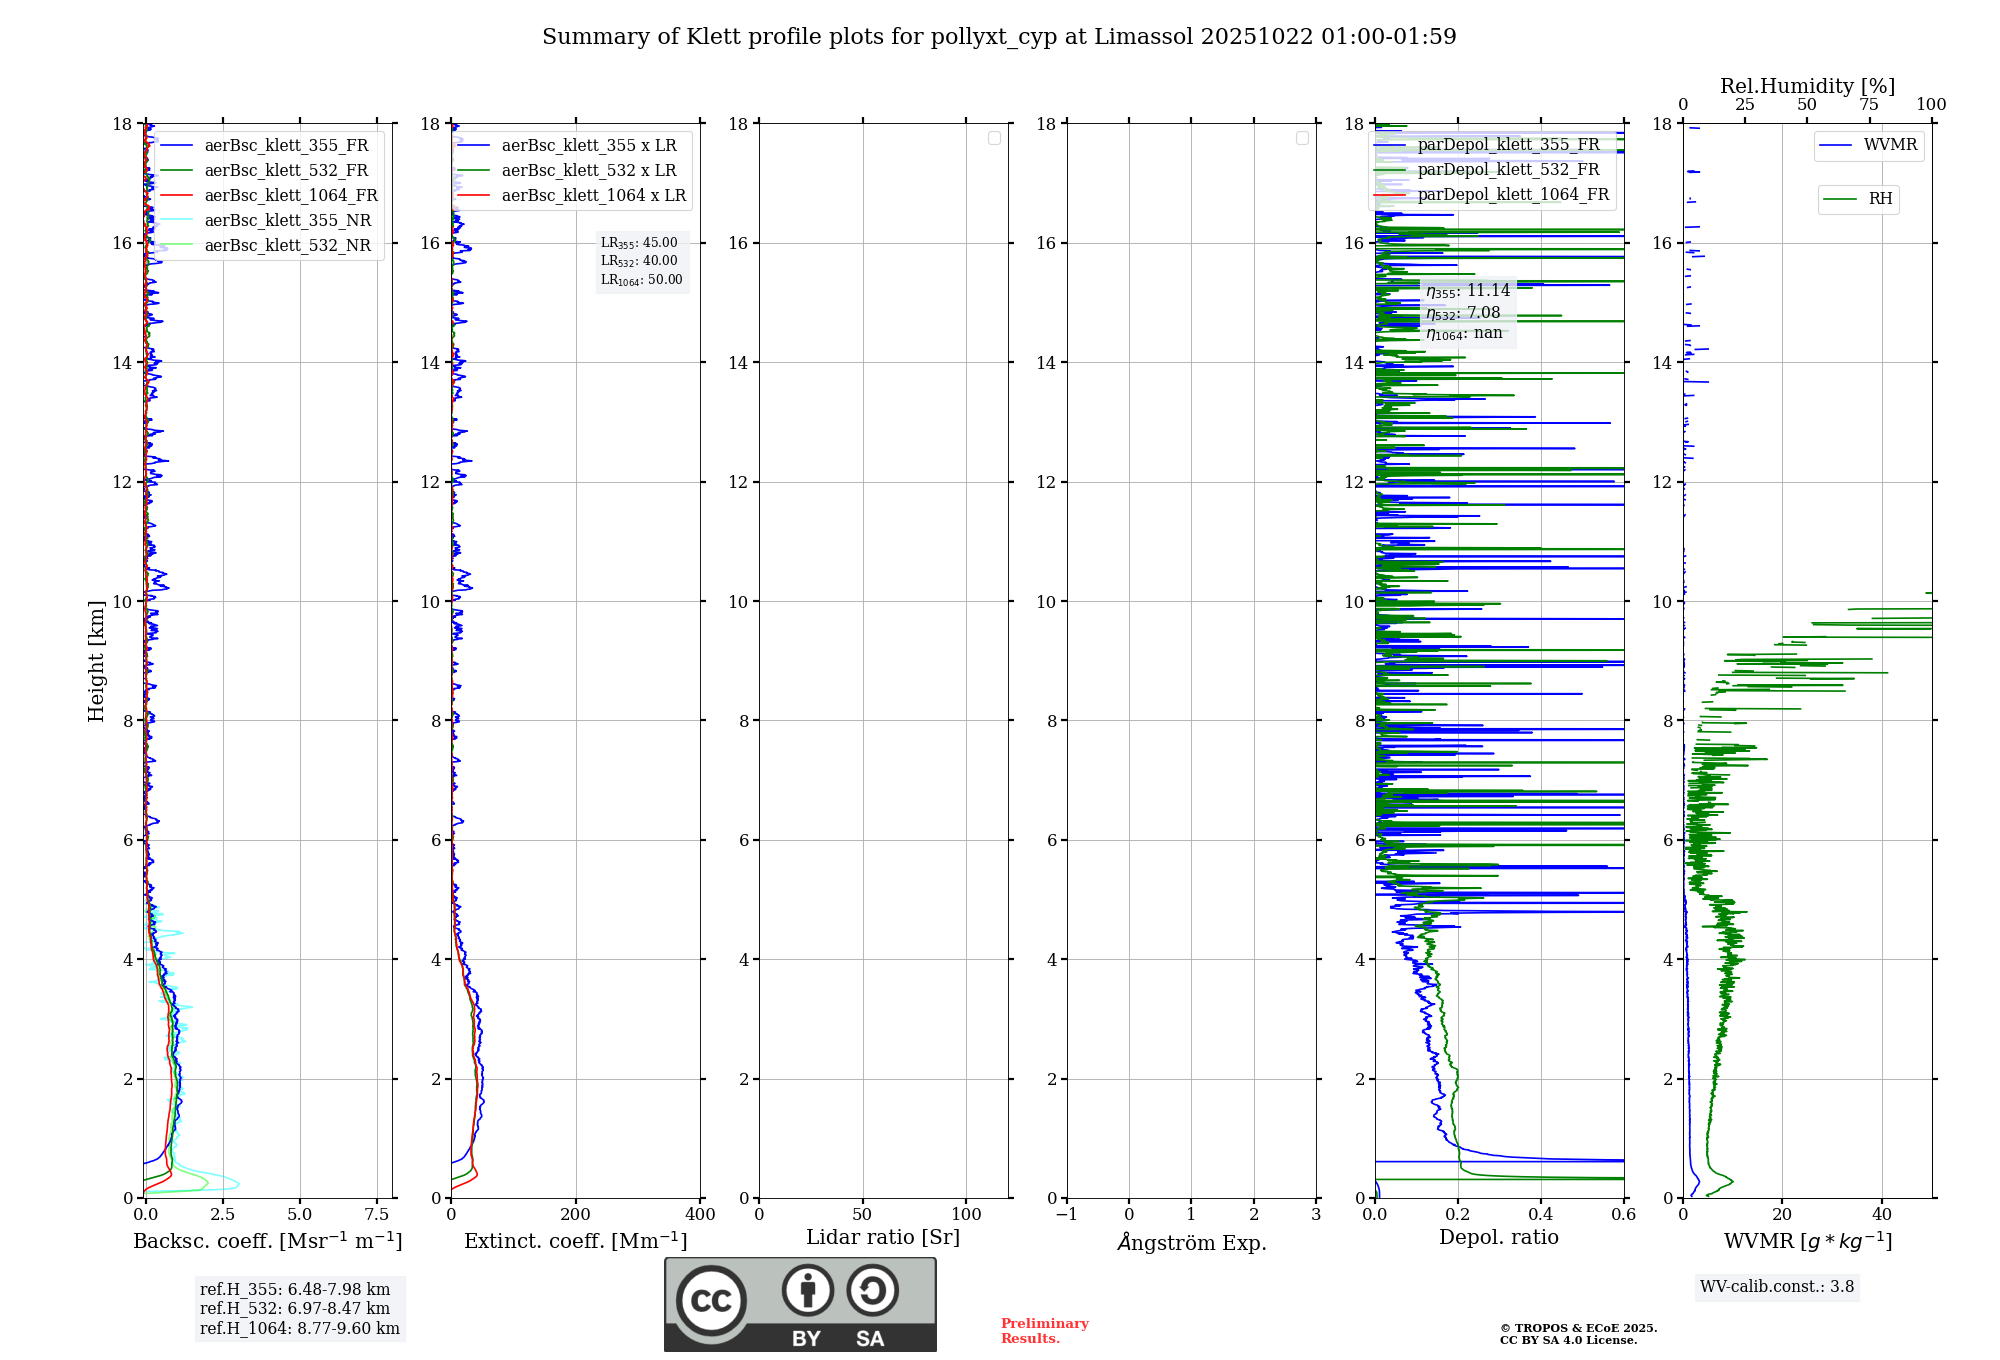Click the depolarization η constants annotation box

point(1467,312)
